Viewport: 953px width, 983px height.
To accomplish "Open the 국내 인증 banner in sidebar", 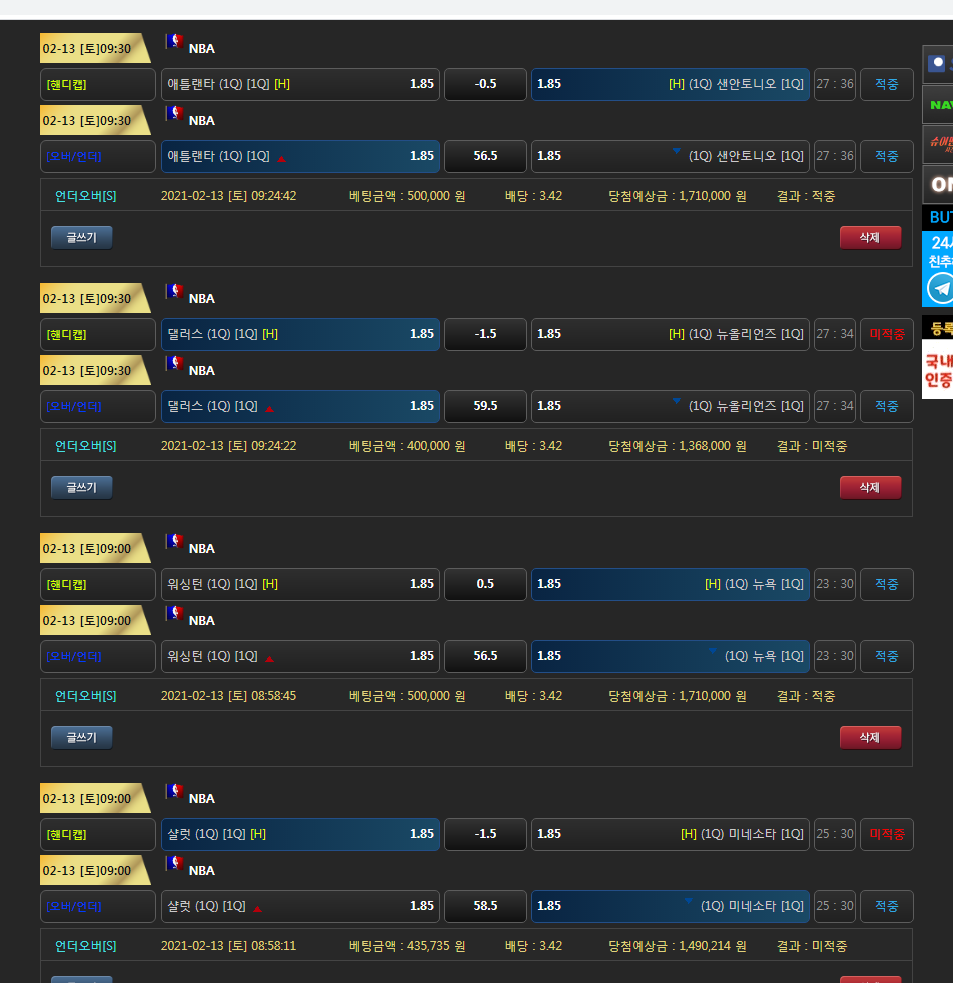I will 938,370.
